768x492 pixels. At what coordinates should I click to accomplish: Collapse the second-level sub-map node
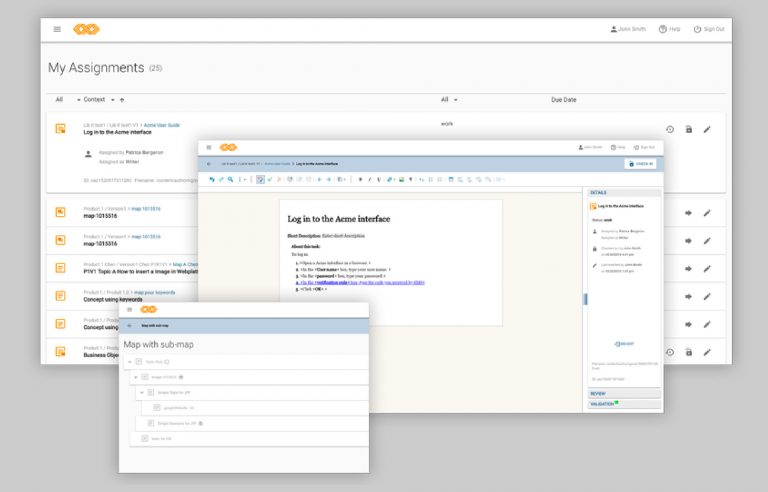pyautogui.click(x=136, y=377)
